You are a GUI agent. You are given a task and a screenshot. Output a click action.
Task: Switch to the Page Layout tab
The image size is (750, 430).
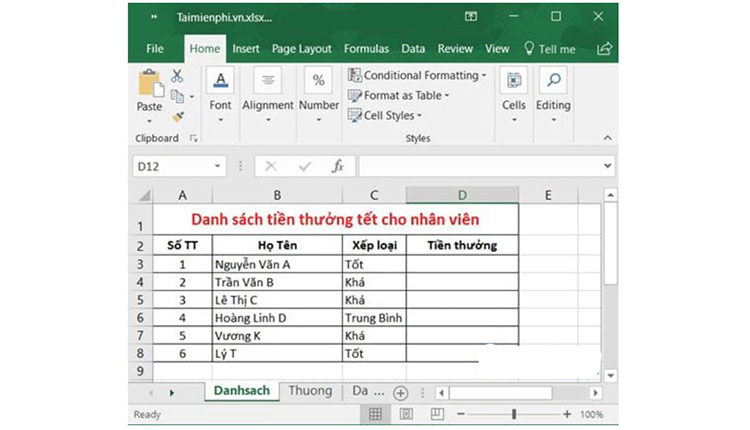(x=301, y=49)
